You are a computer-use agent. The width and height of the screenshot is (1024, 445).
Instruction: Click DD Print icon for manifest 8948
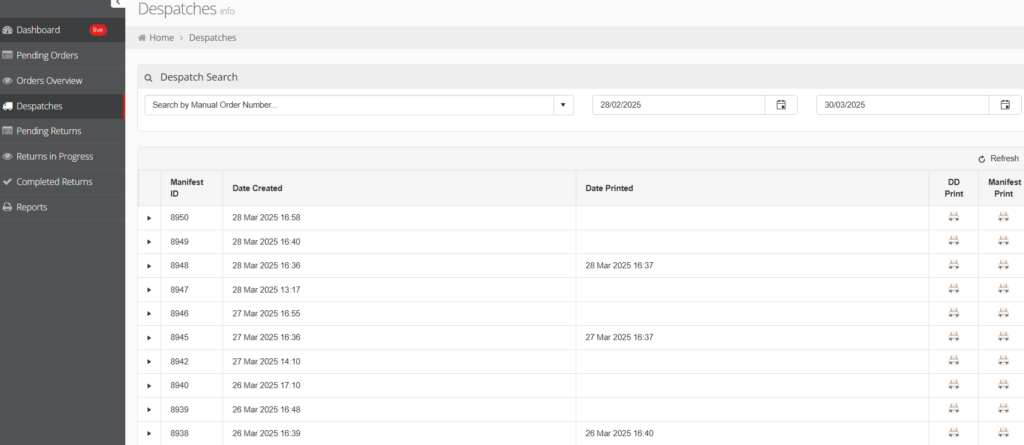(953, 265)
